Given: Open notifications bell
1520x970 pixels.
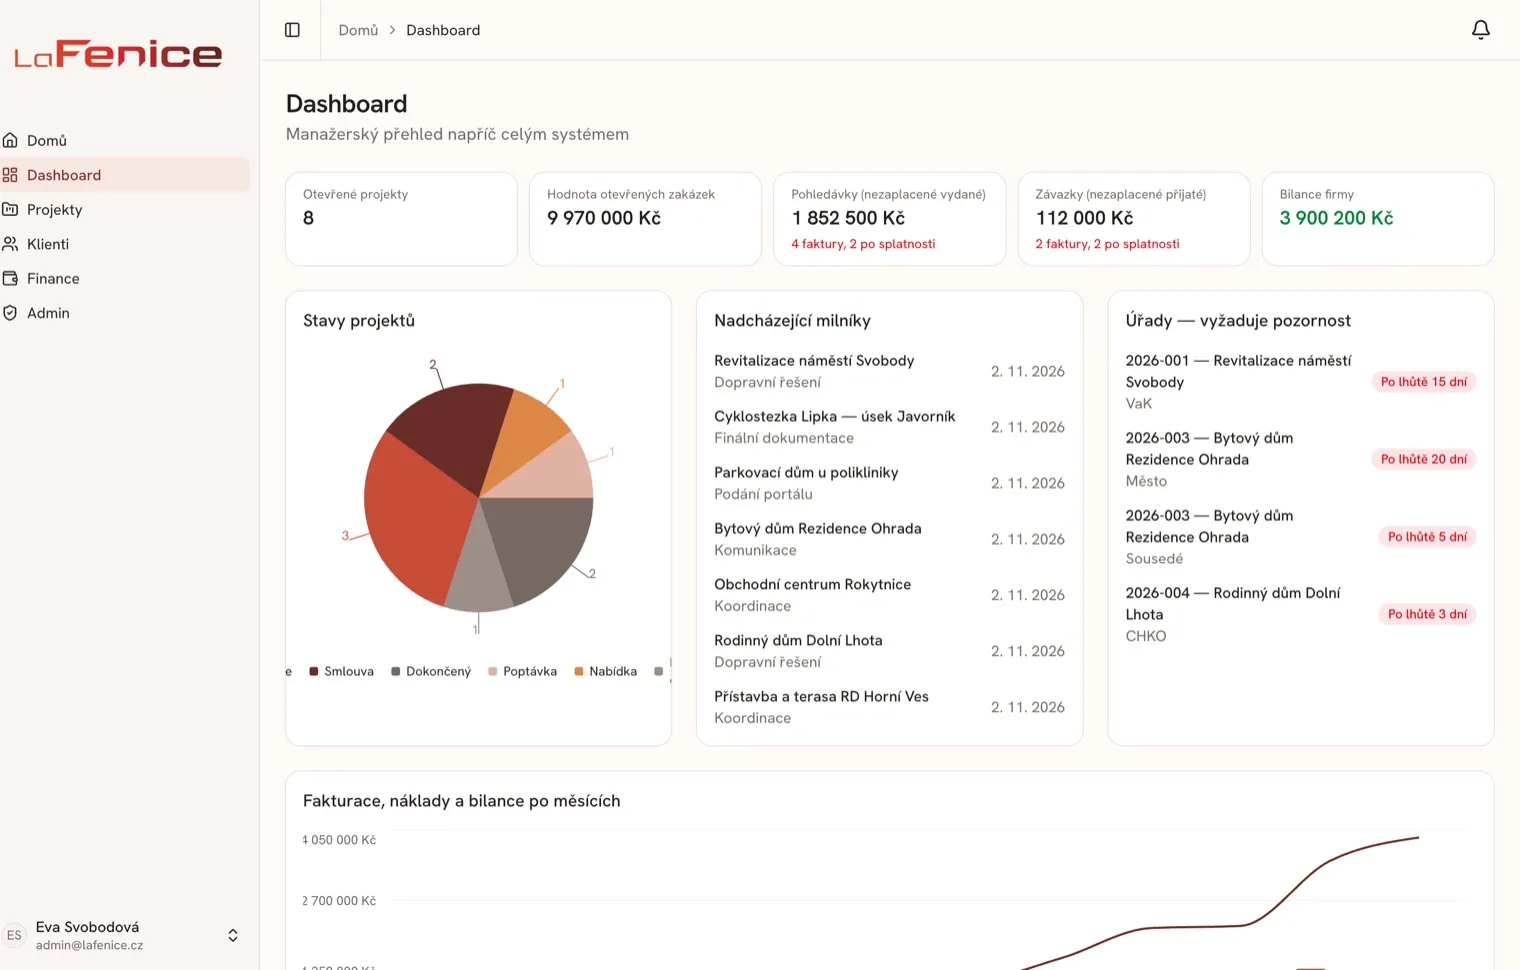Looking at the screenshot, I should point(1481,30).
